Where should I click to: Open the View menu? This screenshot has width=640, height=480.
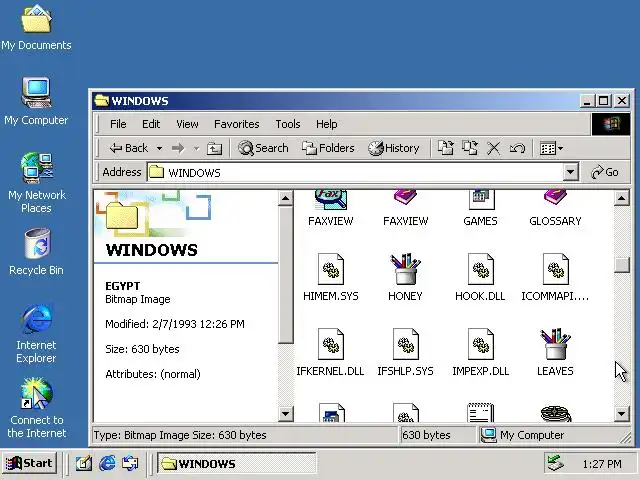coord(187,124)
